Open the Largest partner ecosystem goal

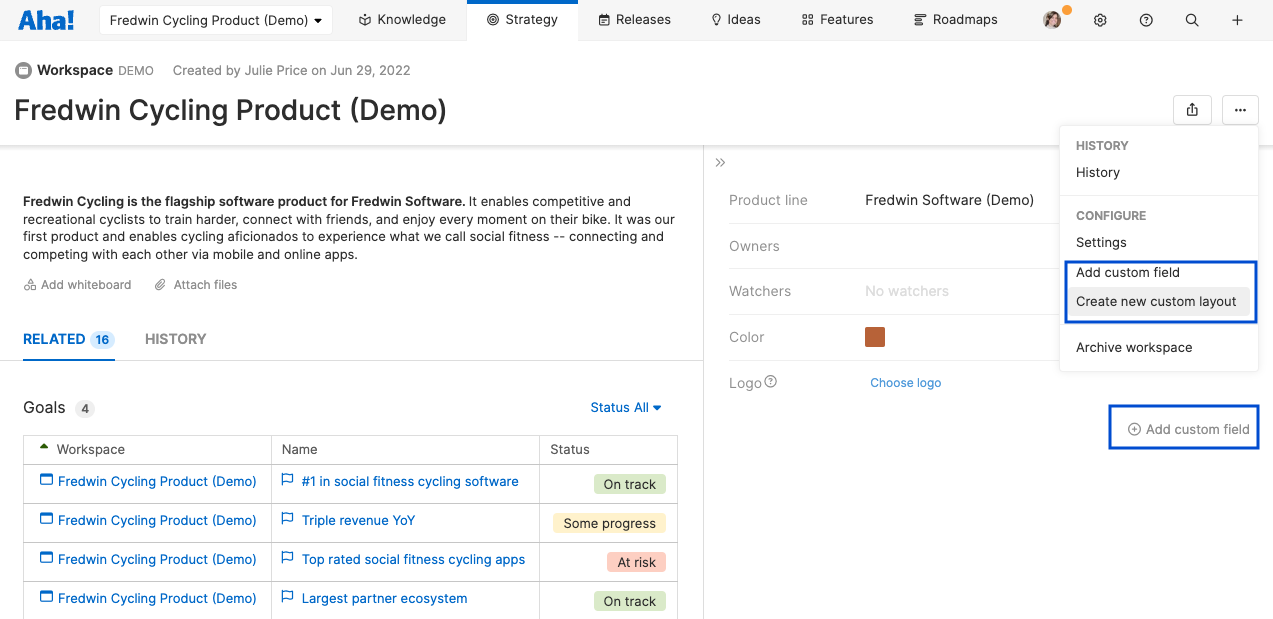(384, 599)
